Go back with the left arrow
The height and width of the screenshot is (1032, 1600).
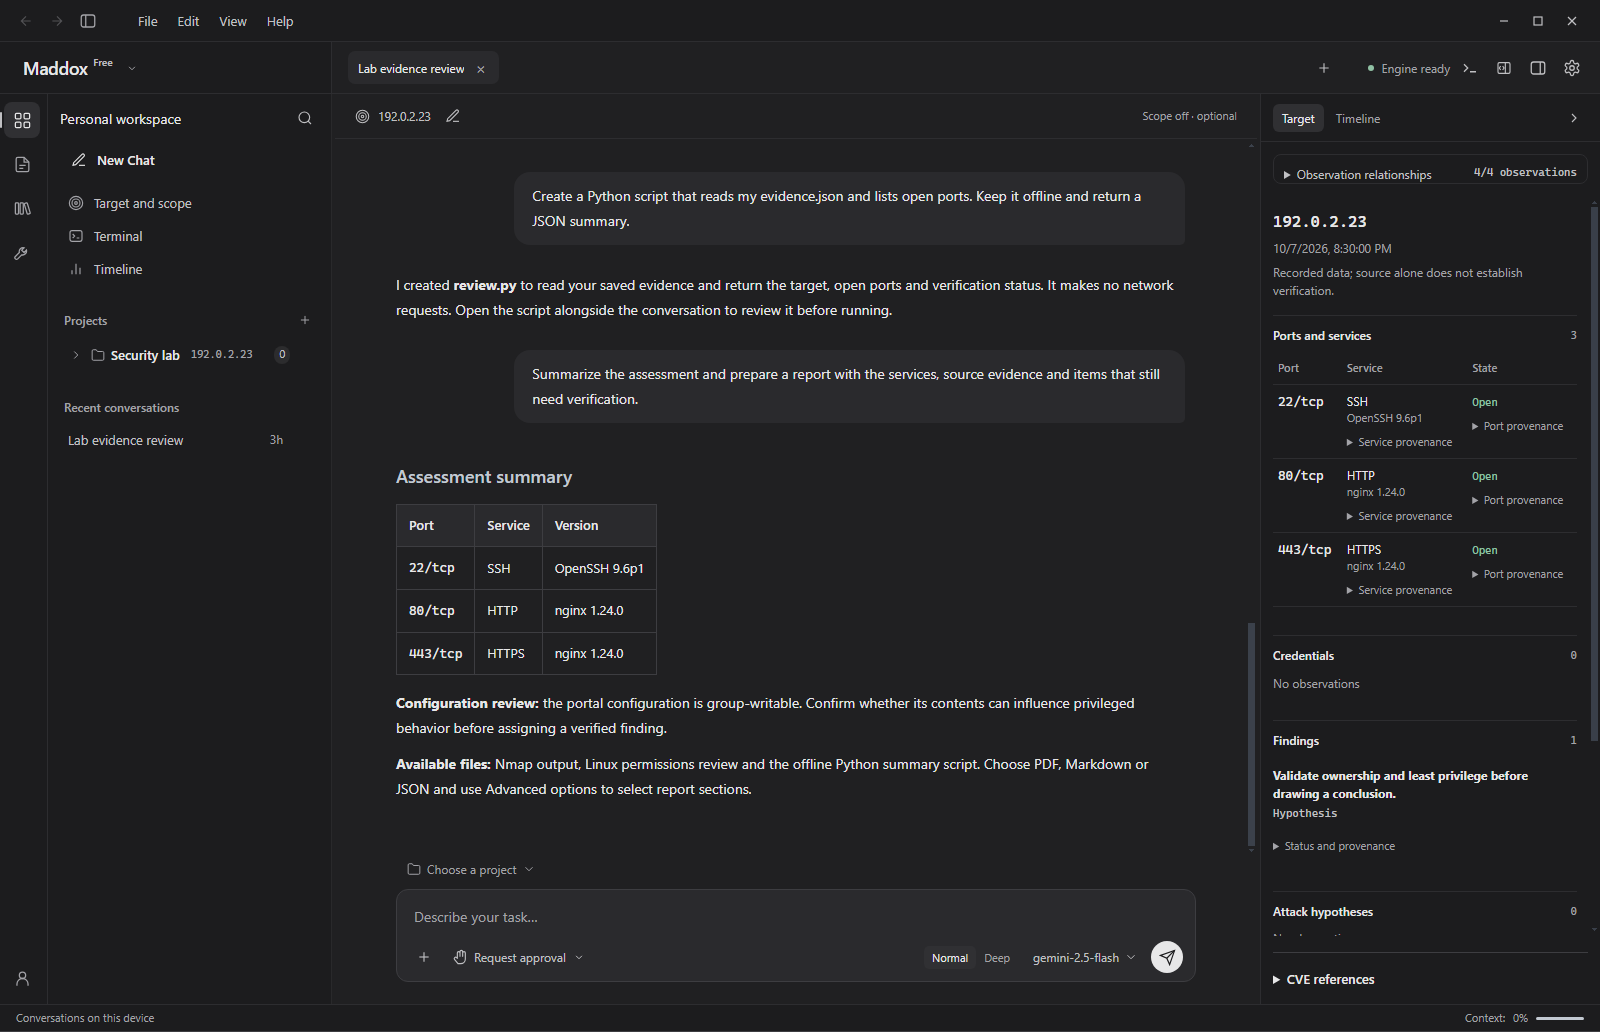coord(26,21)
